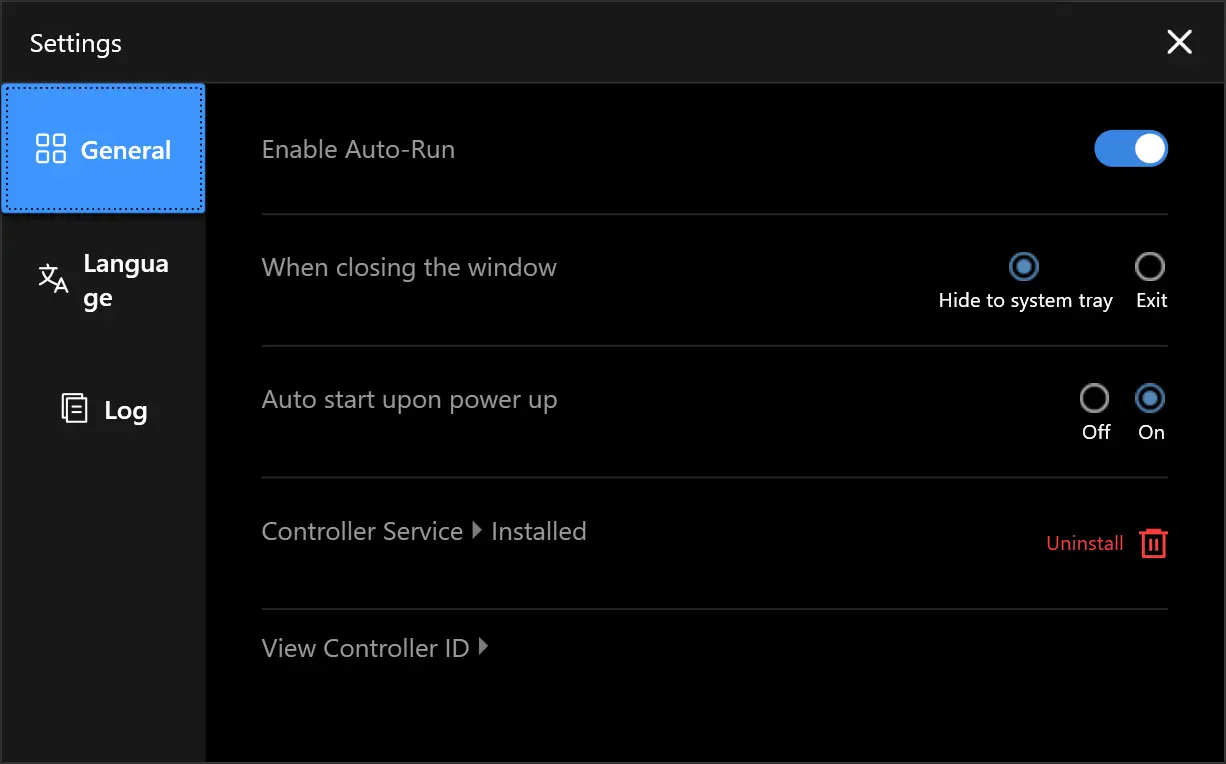Viewport: 1226px width, 764px height.
Task: Click the View Controller ID text
Action: click(x=365, y=648)
